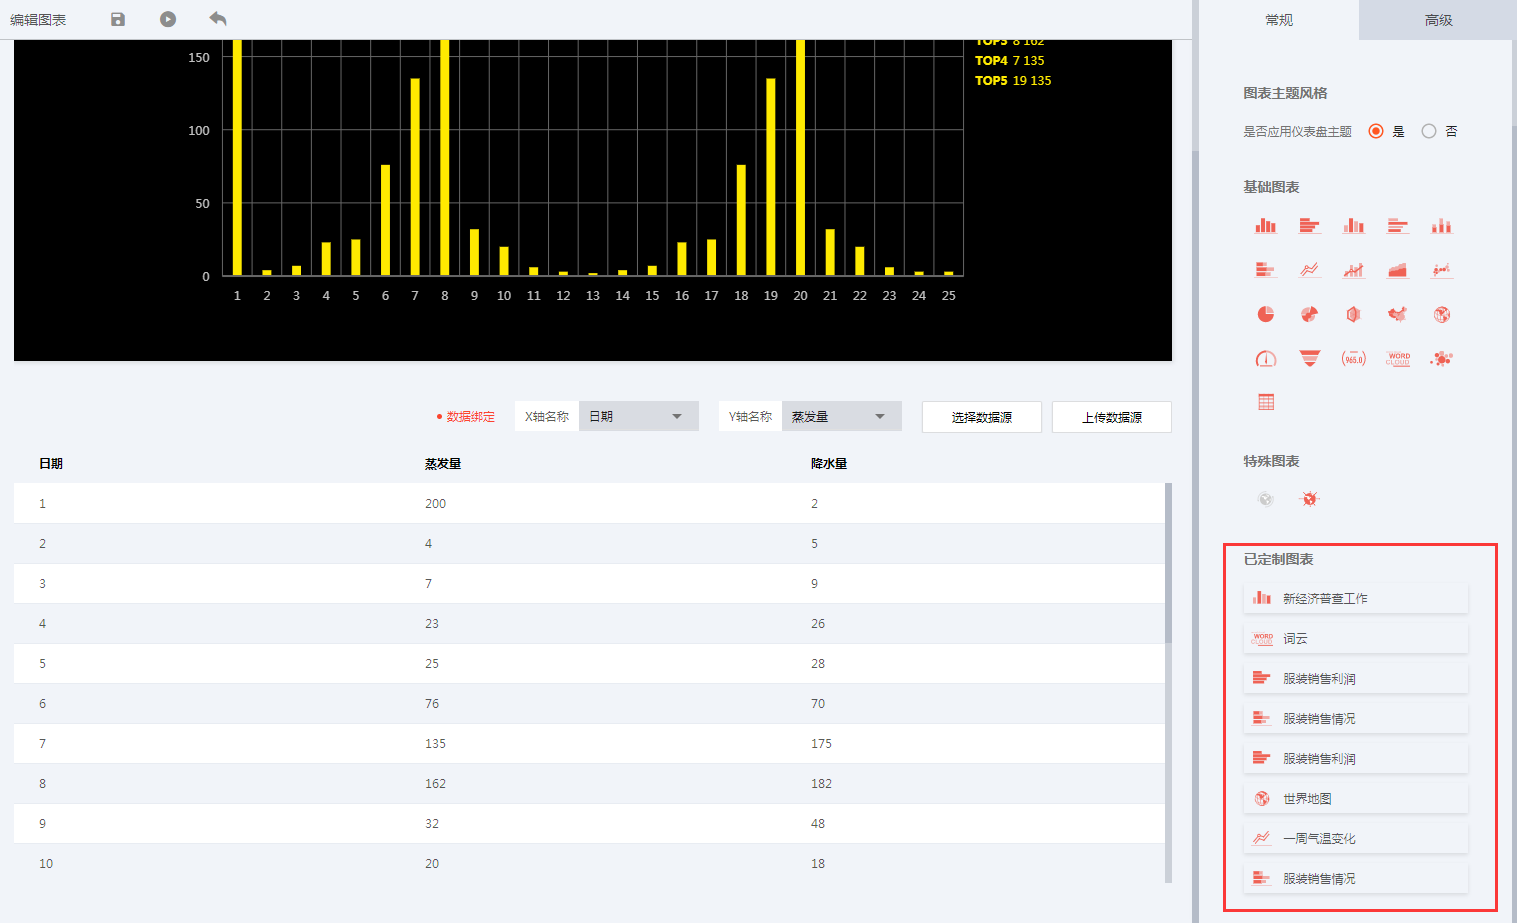Select the line chart type
Viewport: 1517px width, 923px height.
click(x=1310, y=270)
